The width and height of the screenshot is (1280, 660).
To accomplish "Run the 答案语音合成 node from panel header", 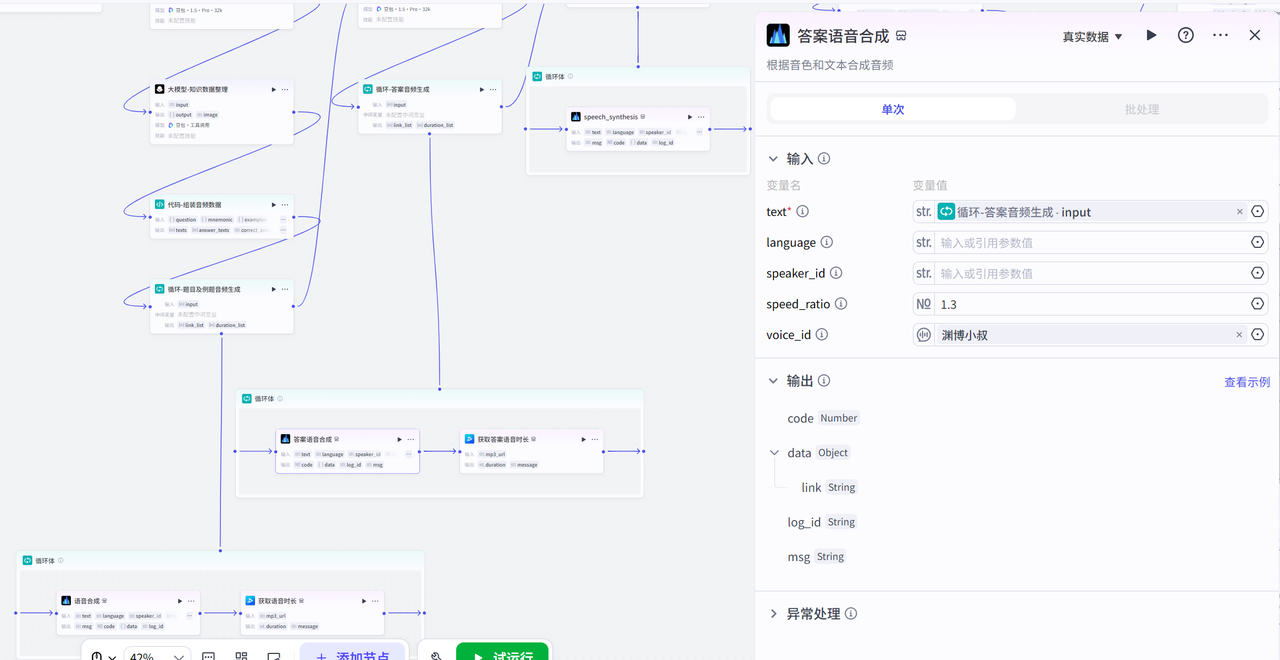I will (1151, 35).
